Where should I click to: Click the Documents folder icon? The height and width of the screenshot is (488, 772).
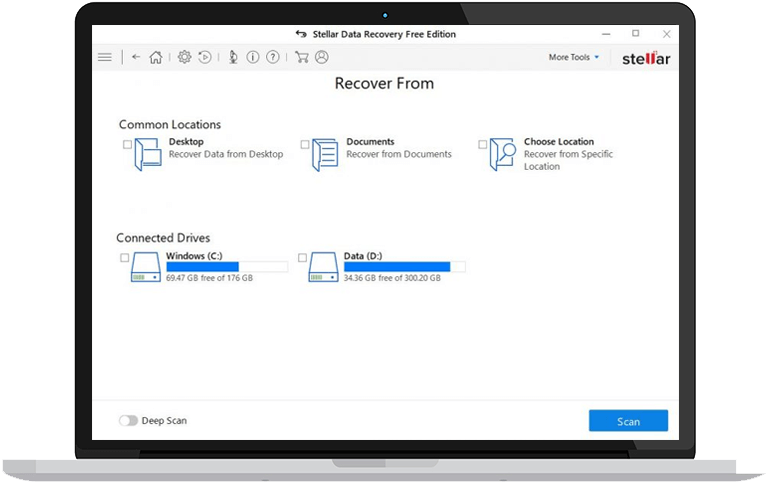pos(325,155)
